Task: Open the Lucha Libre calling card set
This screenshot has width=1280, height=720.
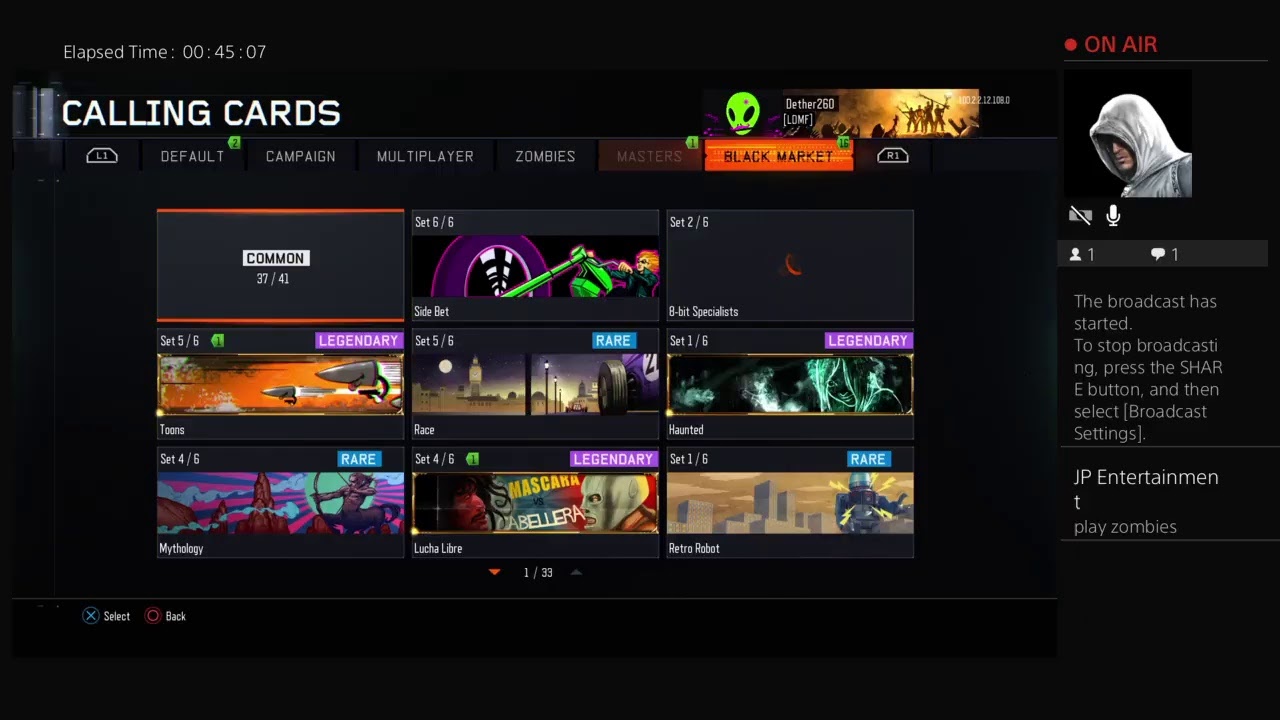Action: (x=535, y=503)
